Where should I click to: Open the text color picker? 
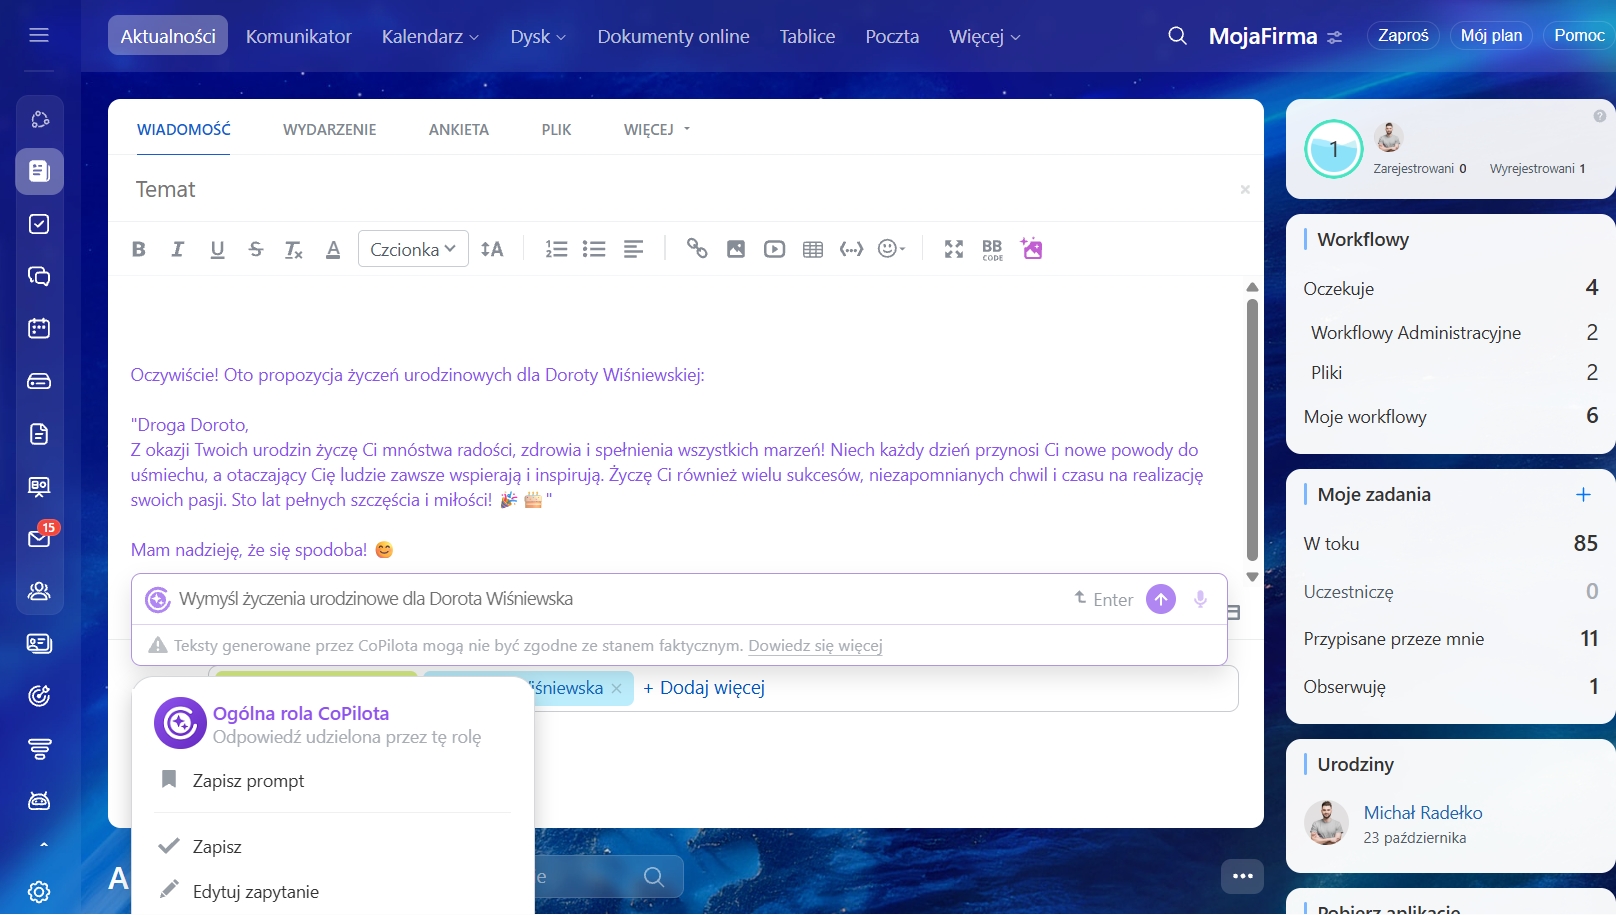333,250
